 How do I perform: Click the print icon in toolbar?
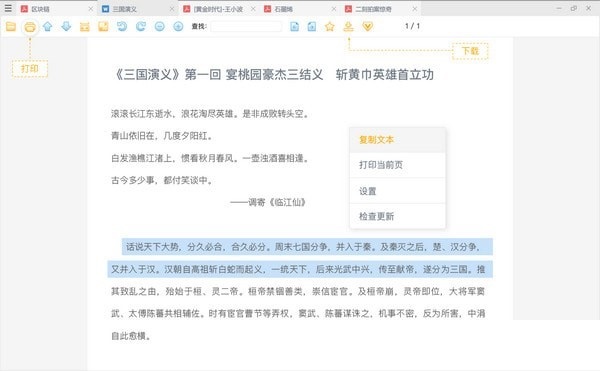[30, 27]
